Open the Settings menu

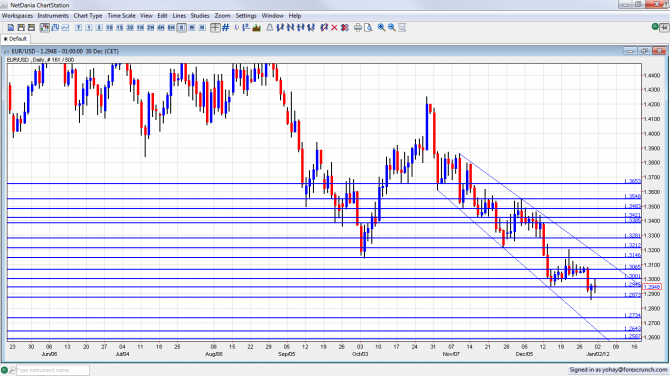[246, 16]
